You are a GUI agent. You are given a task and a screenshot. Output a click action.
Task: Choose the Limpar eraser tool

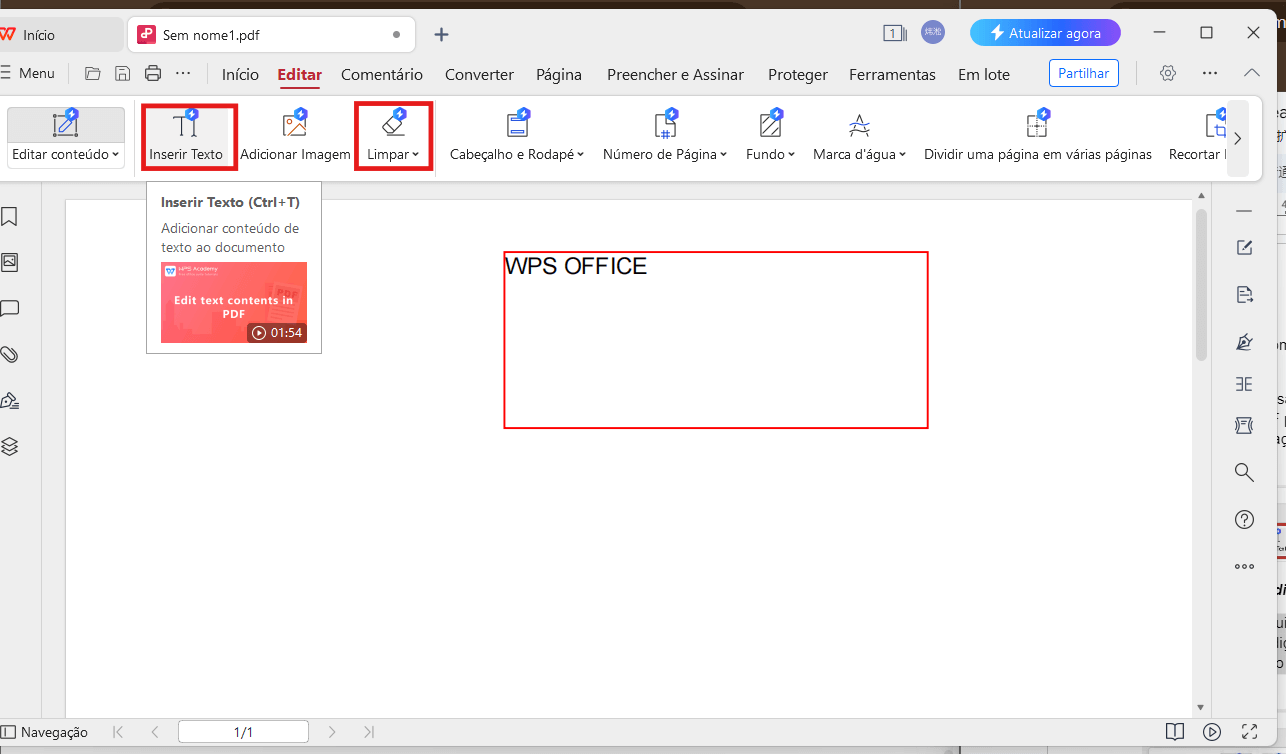(x=394, y=138)
